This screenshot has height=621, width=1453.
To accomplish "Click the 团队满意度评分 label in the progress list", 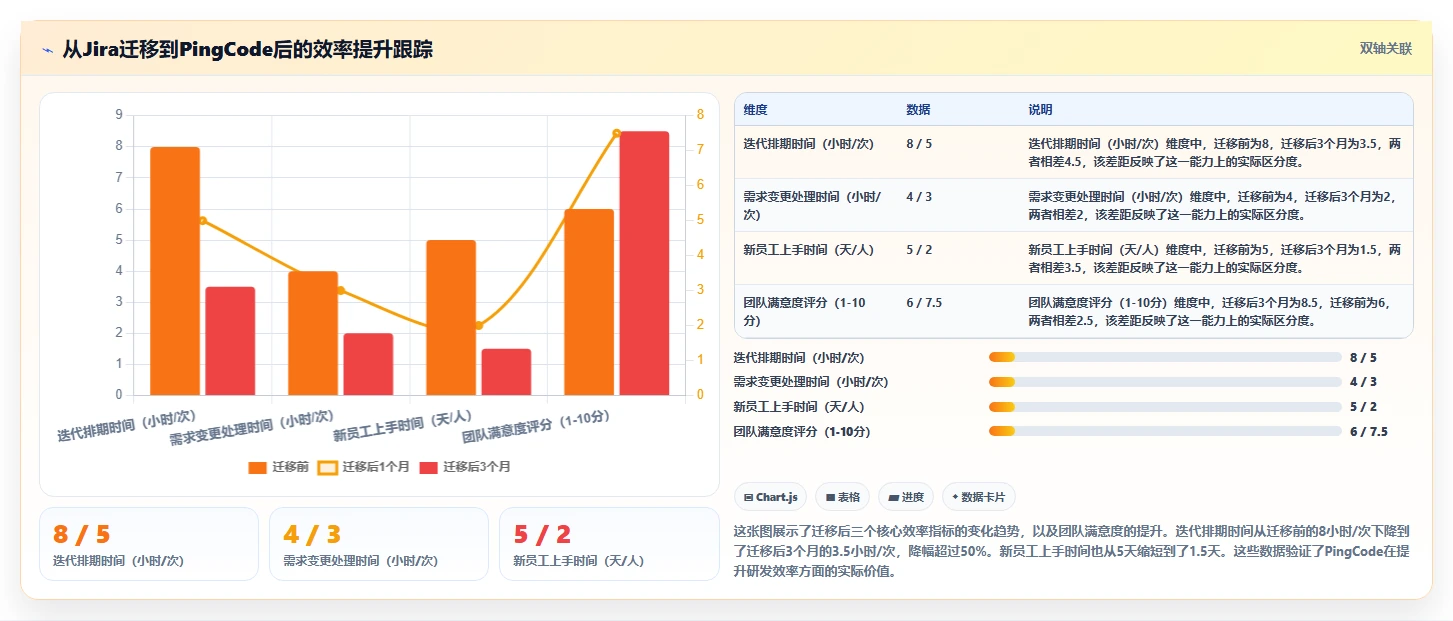I will click(802, 432).
